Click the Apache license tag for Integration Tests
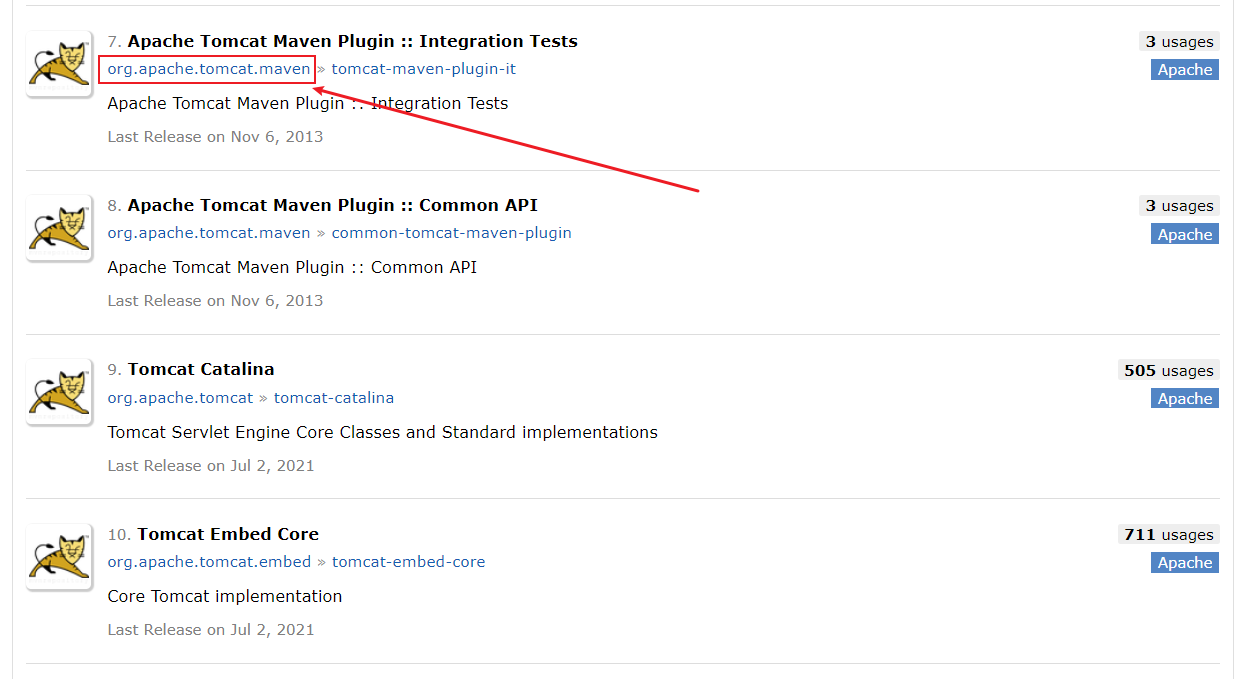1246x679 pixels. coord(1184,70)
